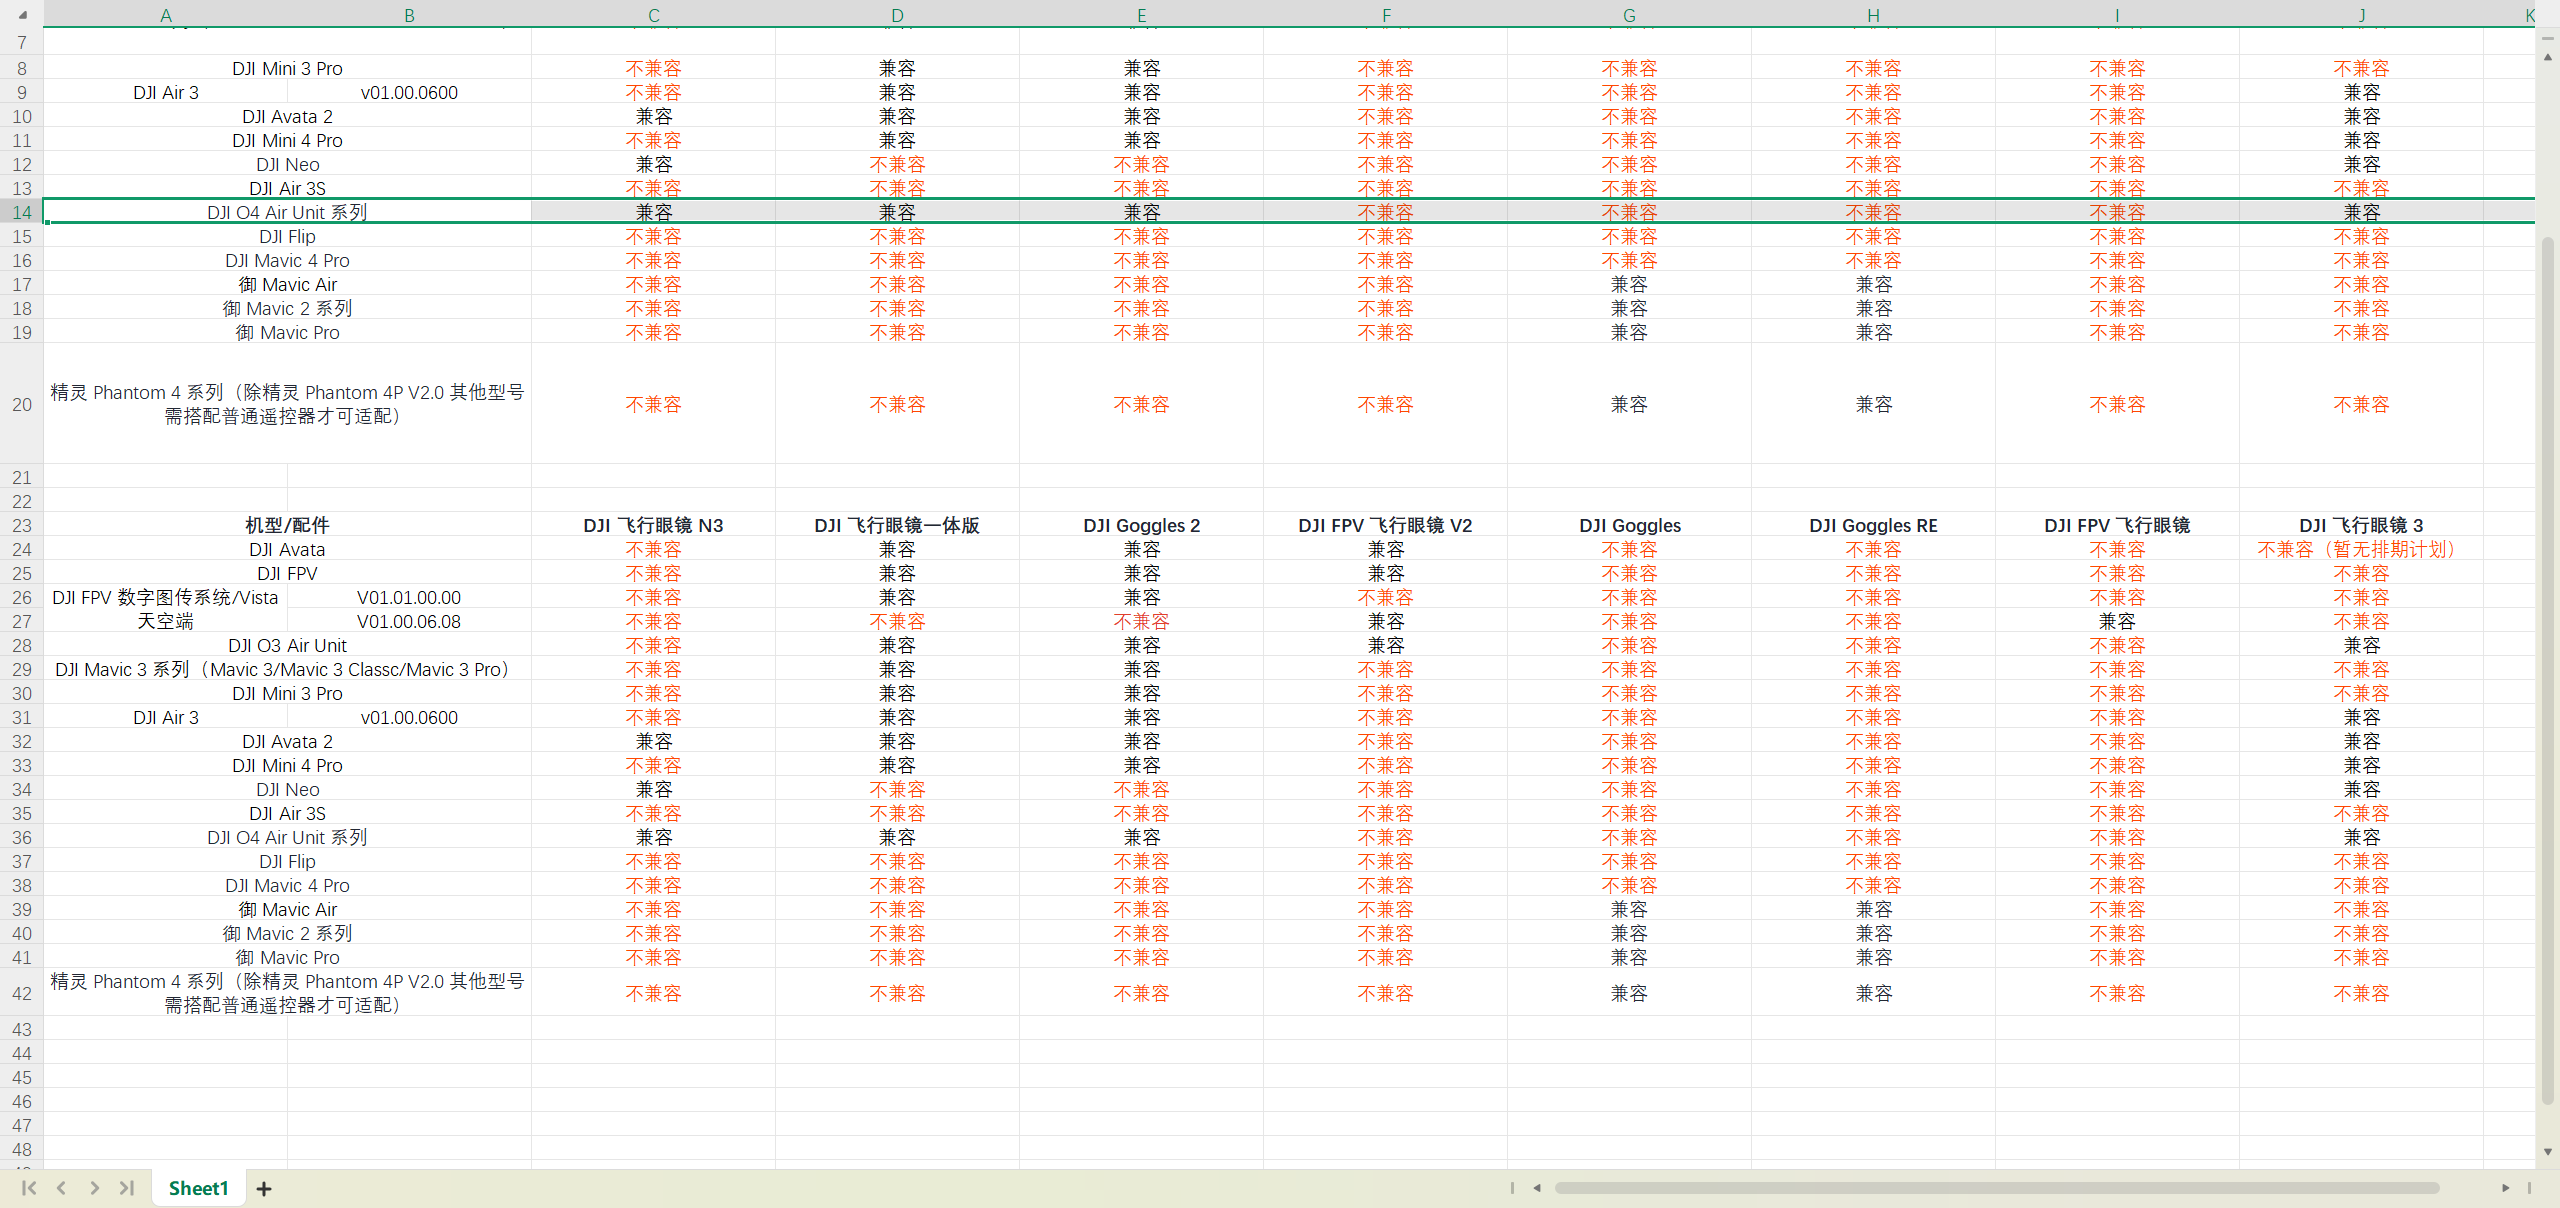Screen dimensions: 2560x1208
Task: Select row 42 header
Action: pos(22,993)
